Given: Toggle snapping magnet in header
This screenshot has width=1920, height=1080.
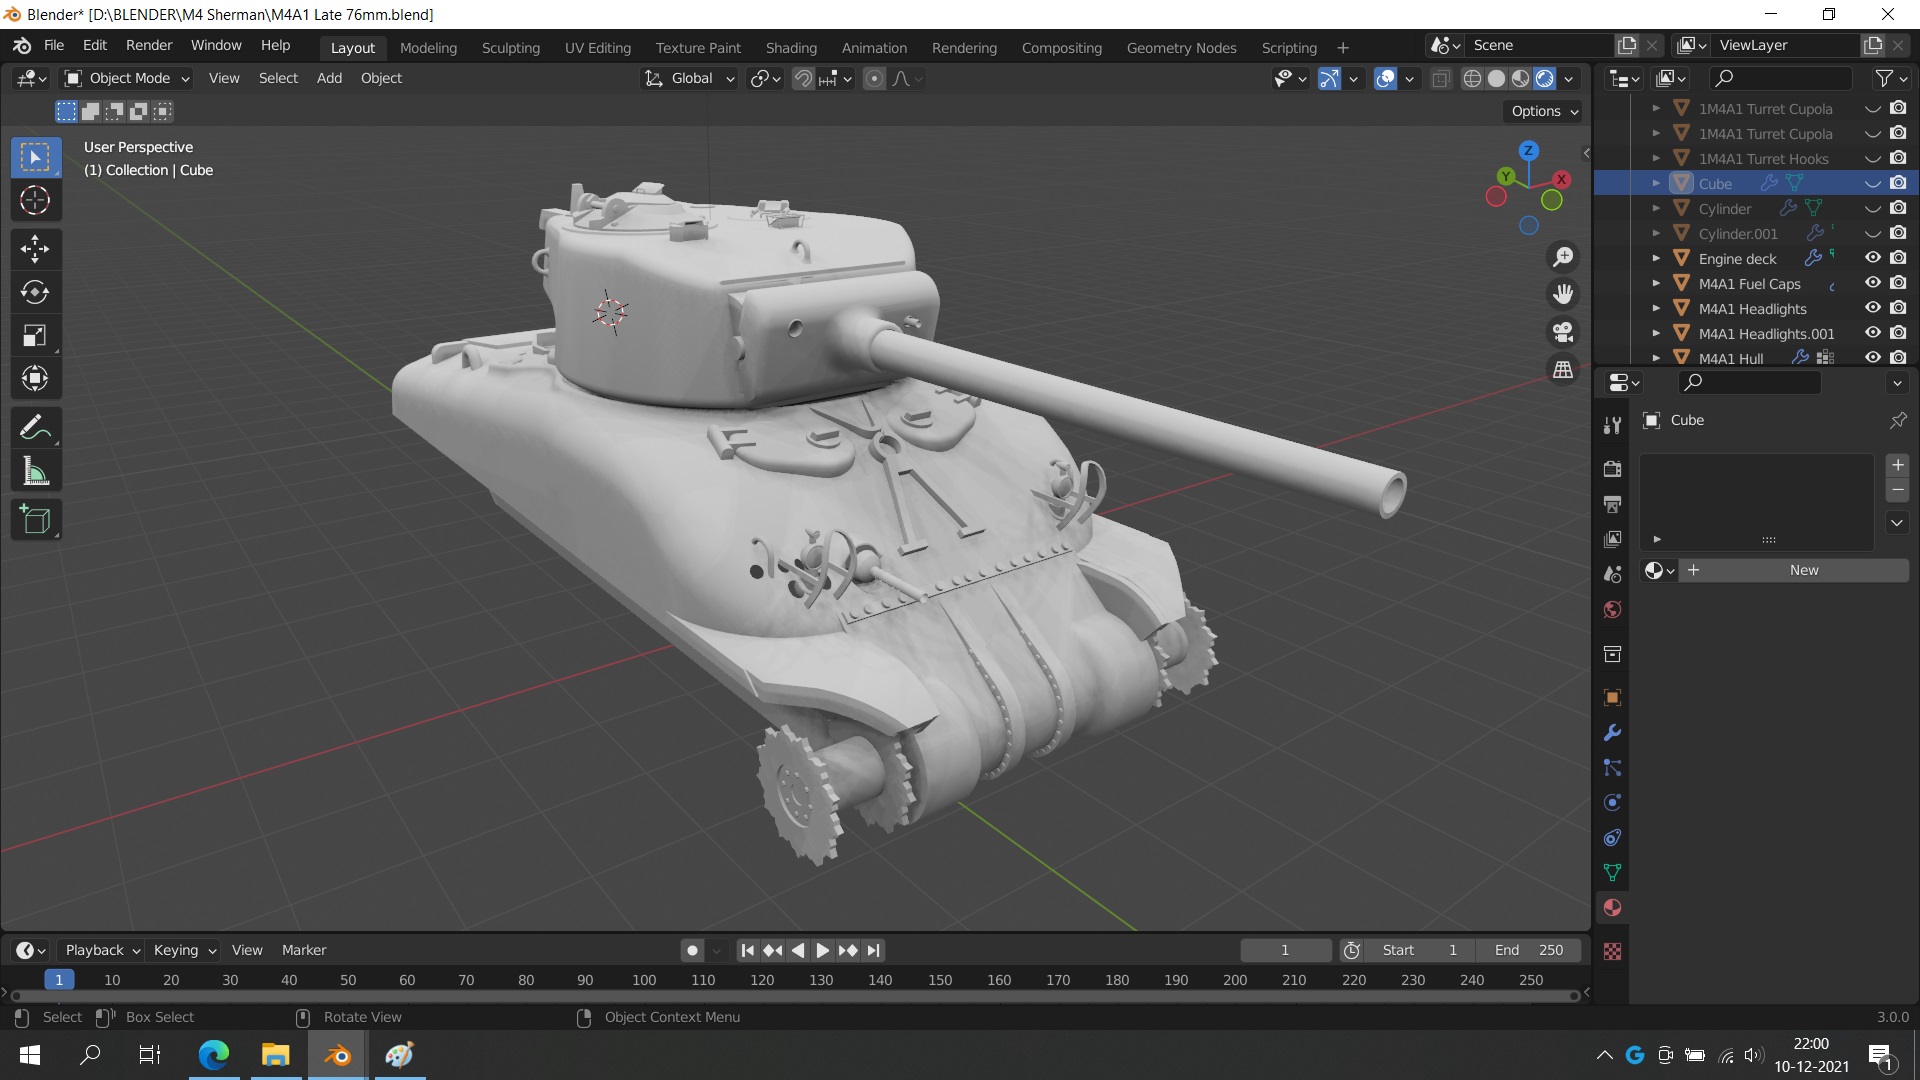Looking at the screenshot, I should [803, 78].
